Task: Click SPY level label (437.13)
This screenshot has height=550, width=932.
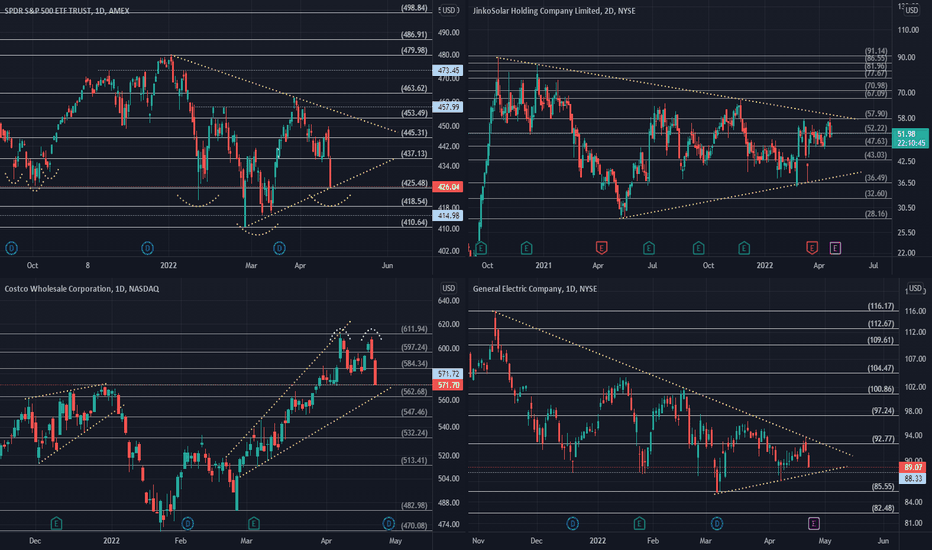Action: (x=414, y=153)
